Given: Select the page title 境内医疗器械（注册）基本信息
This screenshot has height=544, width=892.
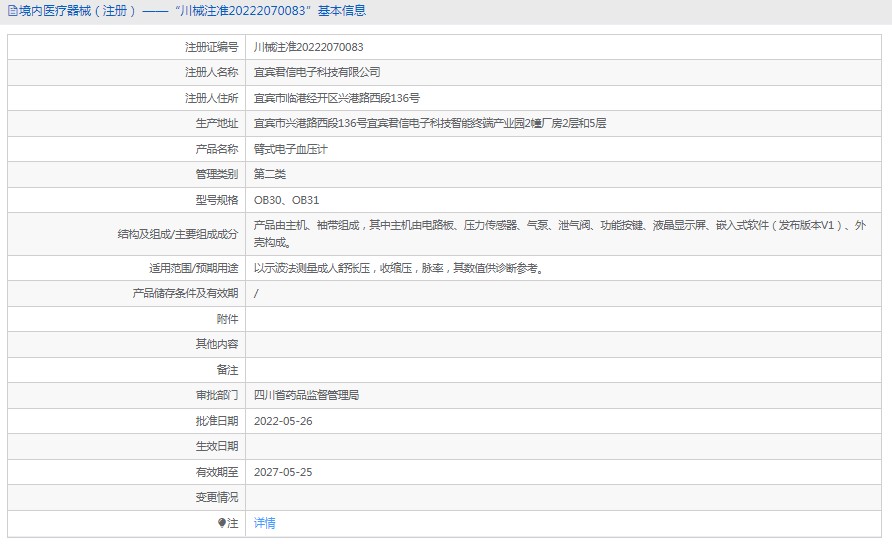Looking at the screenshot, I should click(192, 11).
